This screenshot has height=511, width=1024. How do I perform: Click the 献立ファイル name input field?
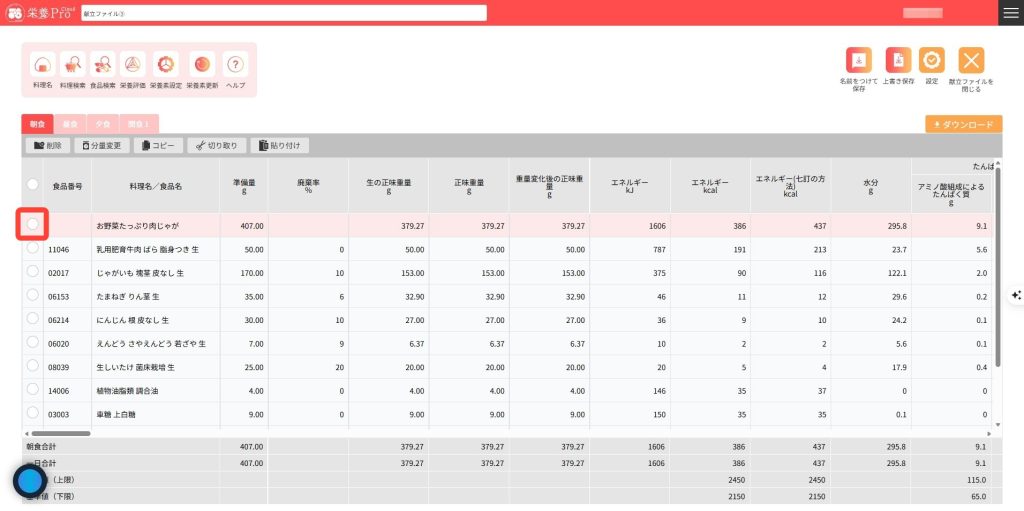point(283,13)
